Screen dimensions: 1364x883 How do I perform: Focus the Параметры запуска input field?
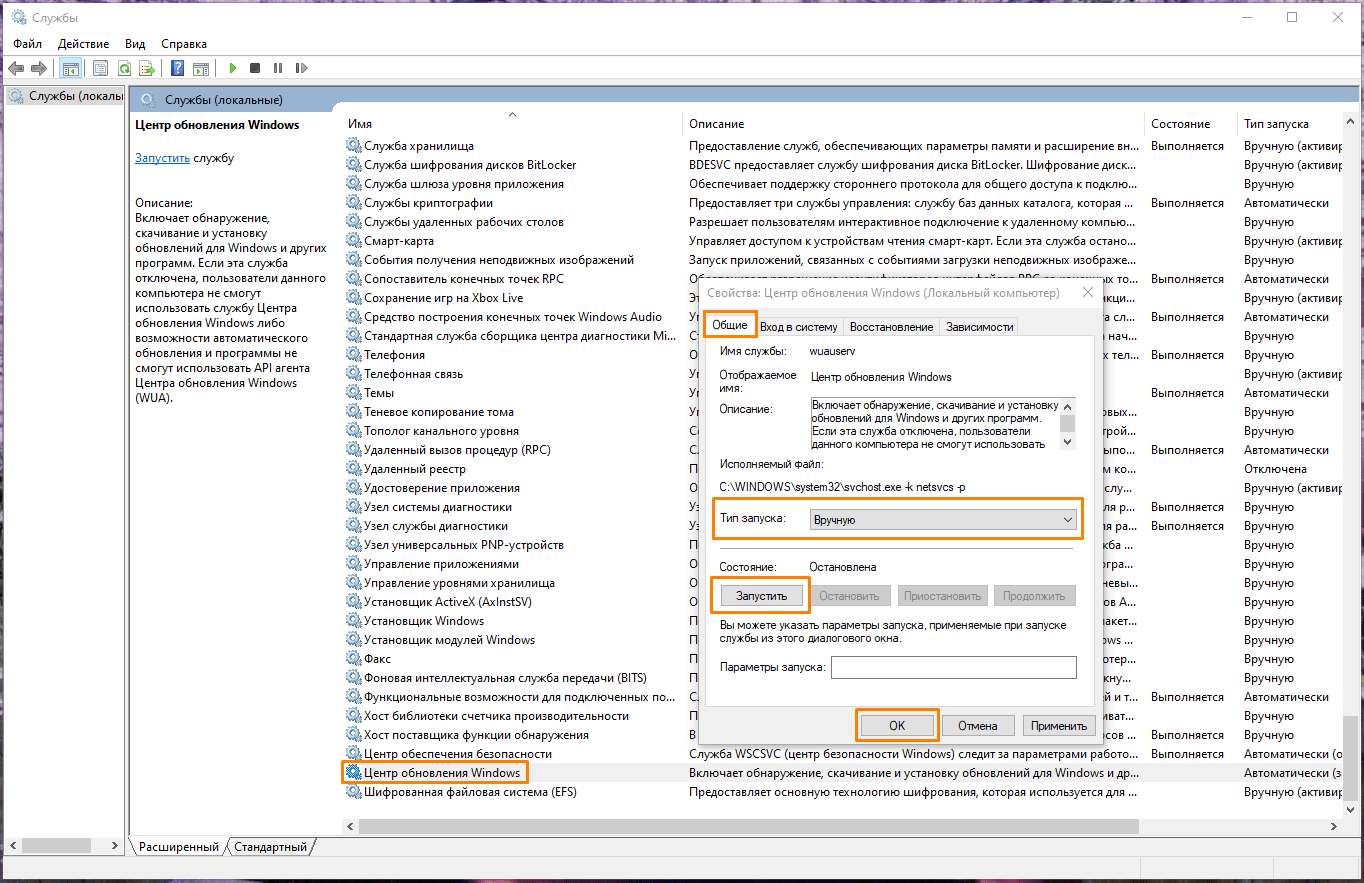954,667
